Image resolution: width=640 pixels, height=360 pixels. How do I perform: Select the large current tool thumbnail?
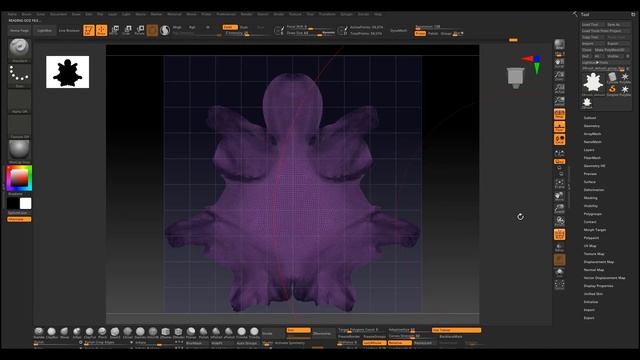point(593,83)
